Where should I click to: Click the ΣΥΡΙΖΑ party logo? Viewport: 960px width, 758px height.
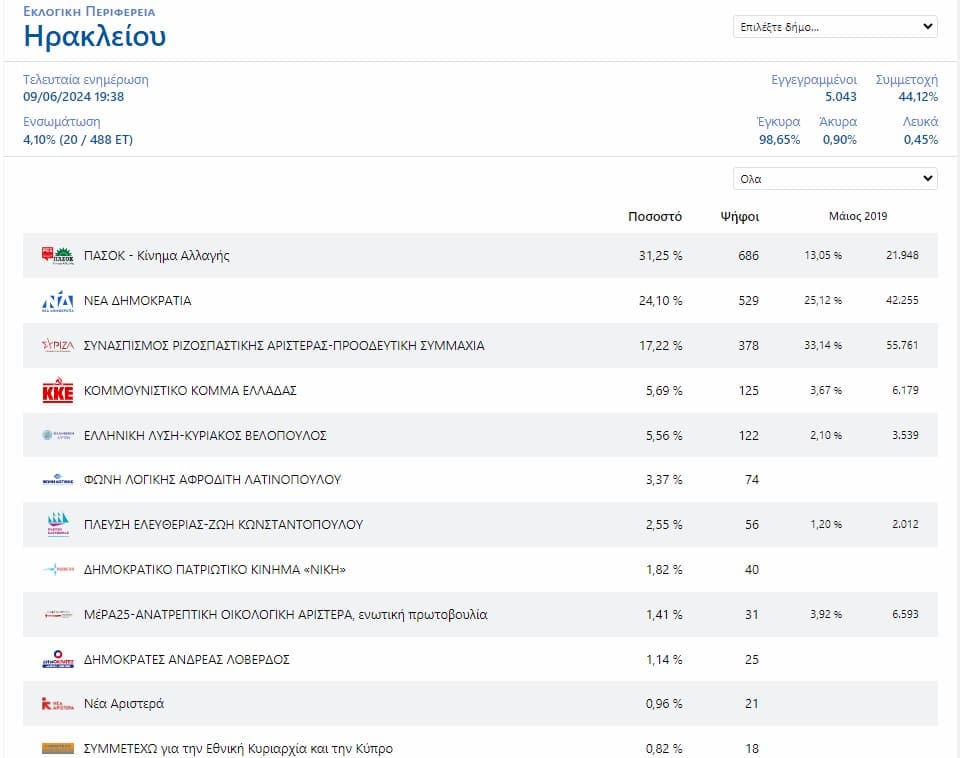coord(58,345)
